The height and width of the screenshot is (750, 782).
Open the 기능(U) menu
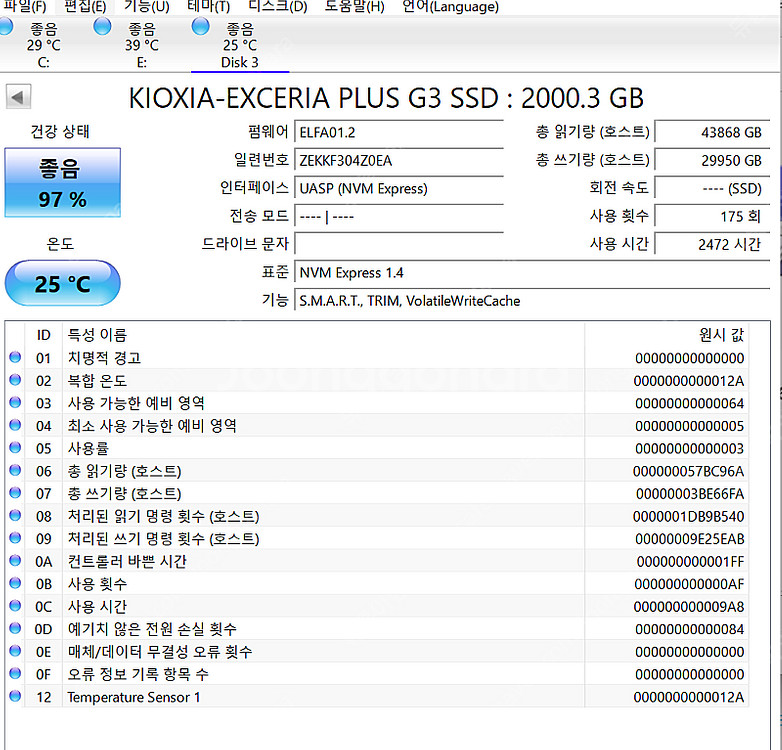pos(147,6)
